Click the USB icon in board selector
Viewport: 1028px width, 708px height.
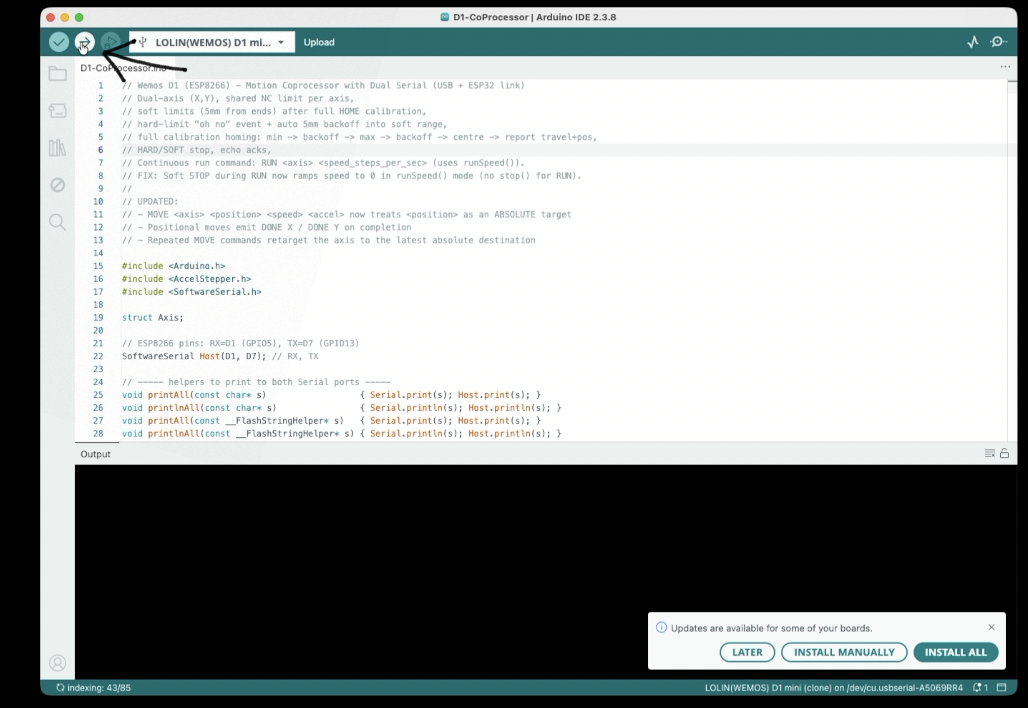tap(142, 42)
